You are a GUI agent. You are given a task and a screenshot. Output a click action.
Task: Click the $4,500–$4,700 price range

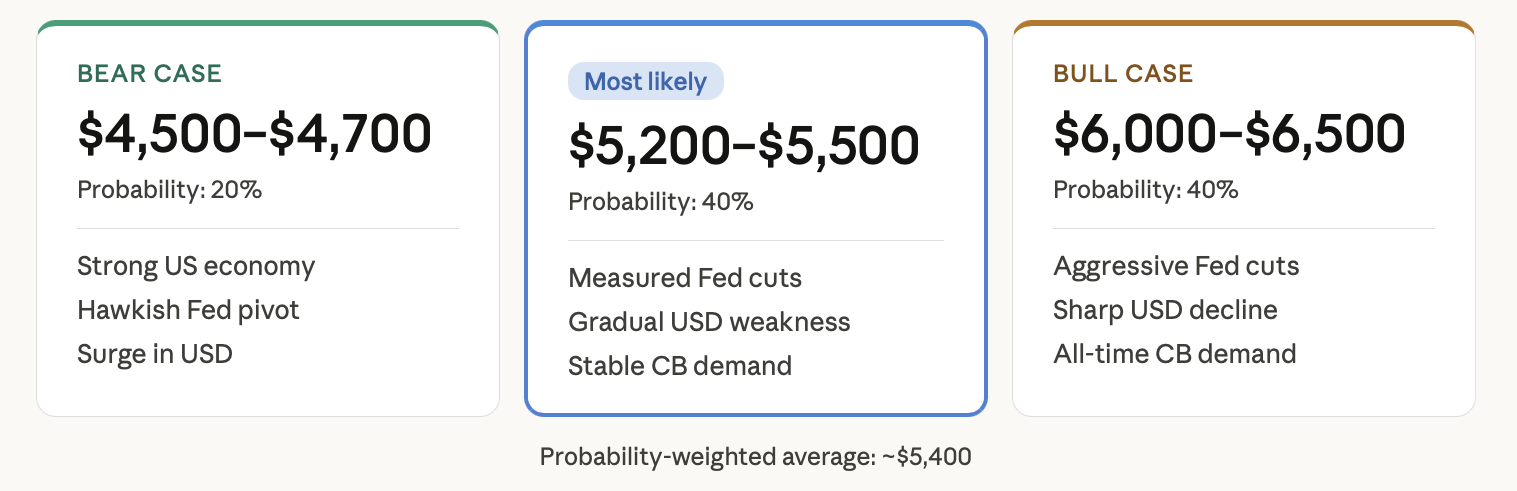[x=254, y=133]
